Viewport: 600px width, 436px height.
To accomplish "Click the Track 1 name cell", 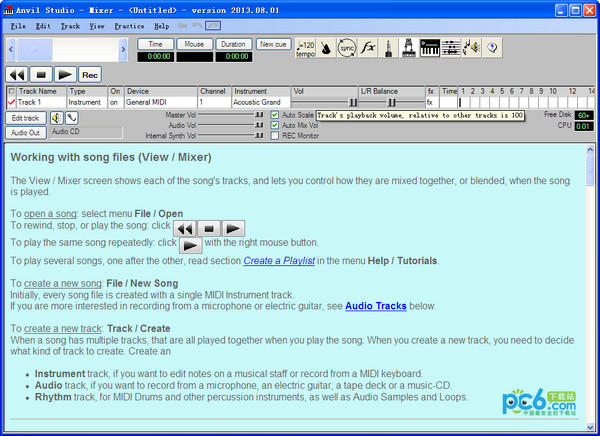I will [x=41, y=102].
